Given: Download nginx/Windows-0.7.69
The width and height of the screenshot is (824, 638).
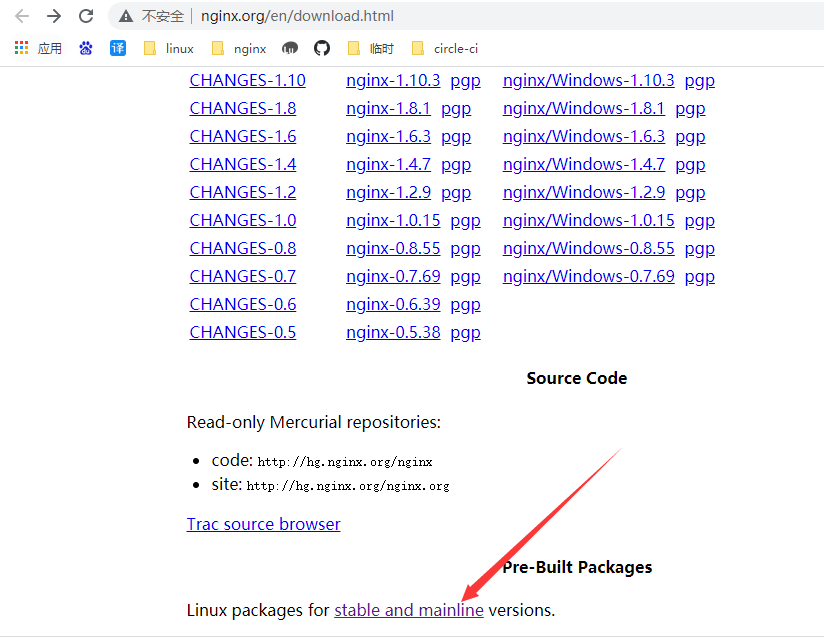Looking at the screenshot, I should (589, 276).
